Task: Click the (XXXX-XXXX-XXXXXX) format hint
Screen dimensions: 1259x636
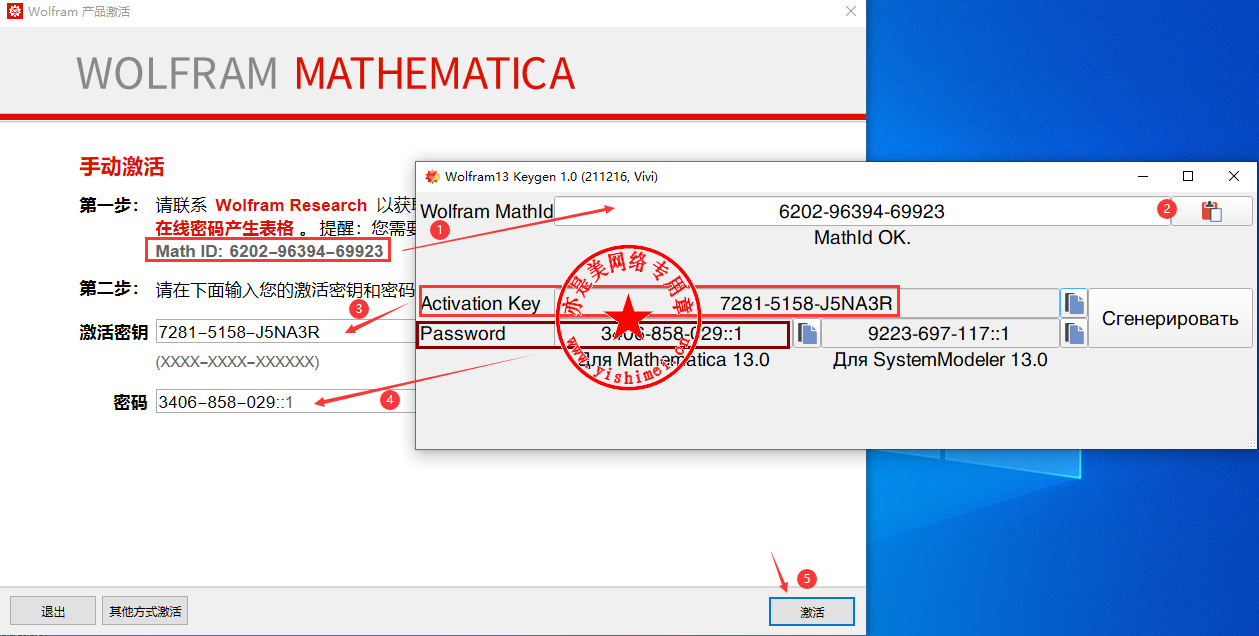Action: point(237,361)
